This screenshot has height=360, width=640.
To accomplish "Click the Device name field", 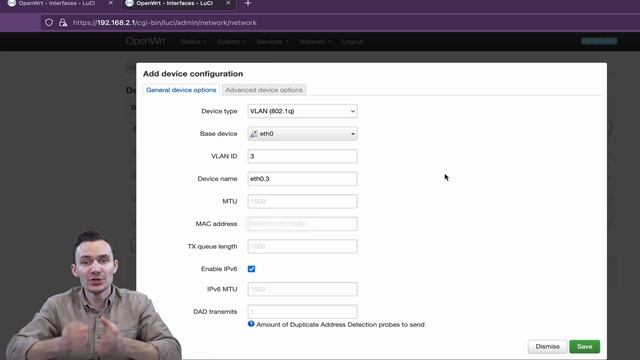I will (302, 179).
